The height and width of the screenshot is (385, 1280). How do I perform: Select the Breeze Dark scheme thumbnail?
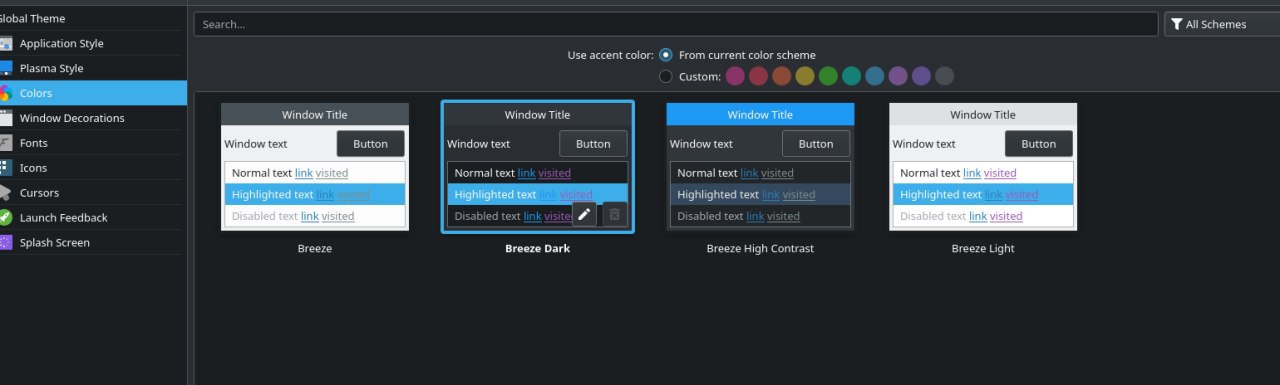click(538, 166)
